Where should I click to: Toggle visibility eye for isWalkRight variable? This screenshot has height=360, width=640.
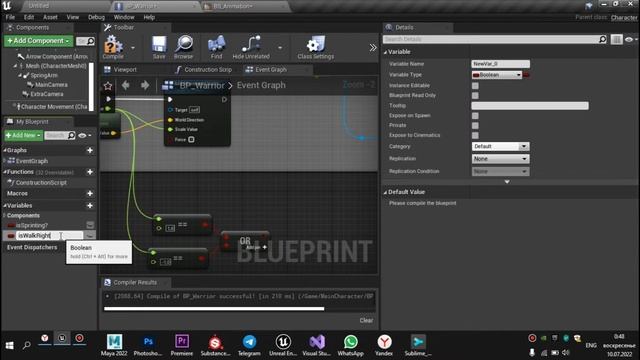coord(90,236)
